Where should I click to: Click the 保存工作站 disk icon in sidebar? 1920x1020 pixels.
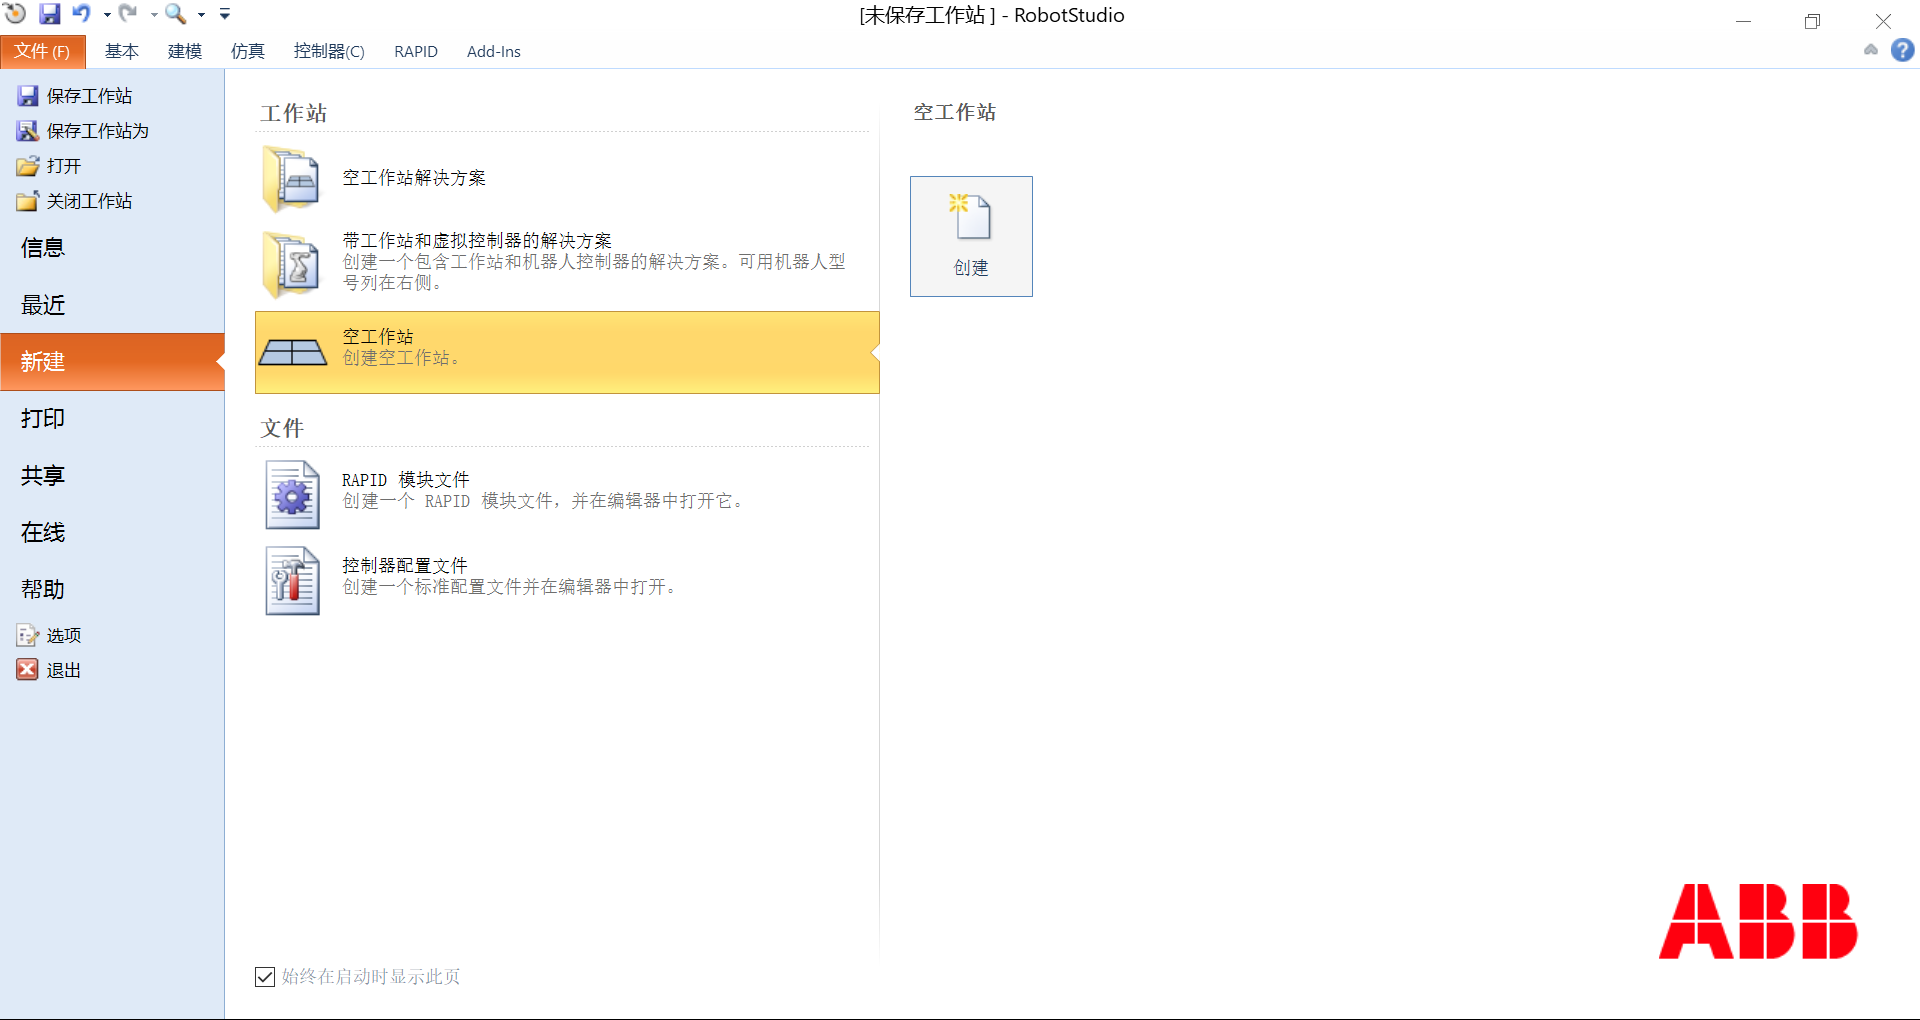[28, 96]
